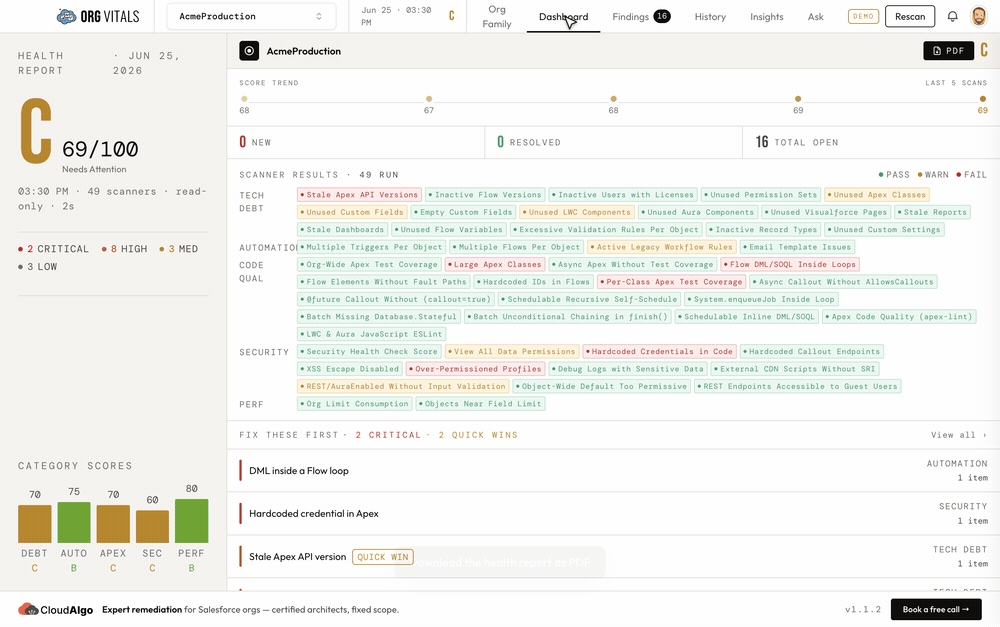
Task: Click the Org Vitals cloud logo
Action: [66, 17]
